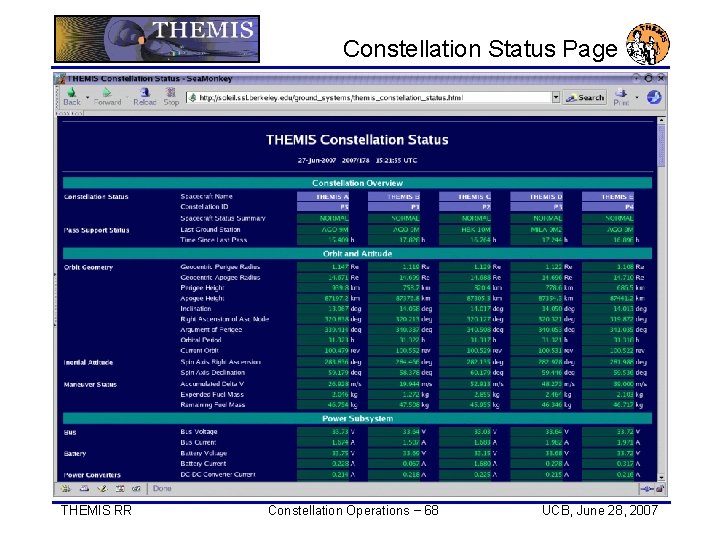The width and height of the screenshot is (720, 540).
Task: Open Navigator from status bar component icons
Action: tap(66, 489)
